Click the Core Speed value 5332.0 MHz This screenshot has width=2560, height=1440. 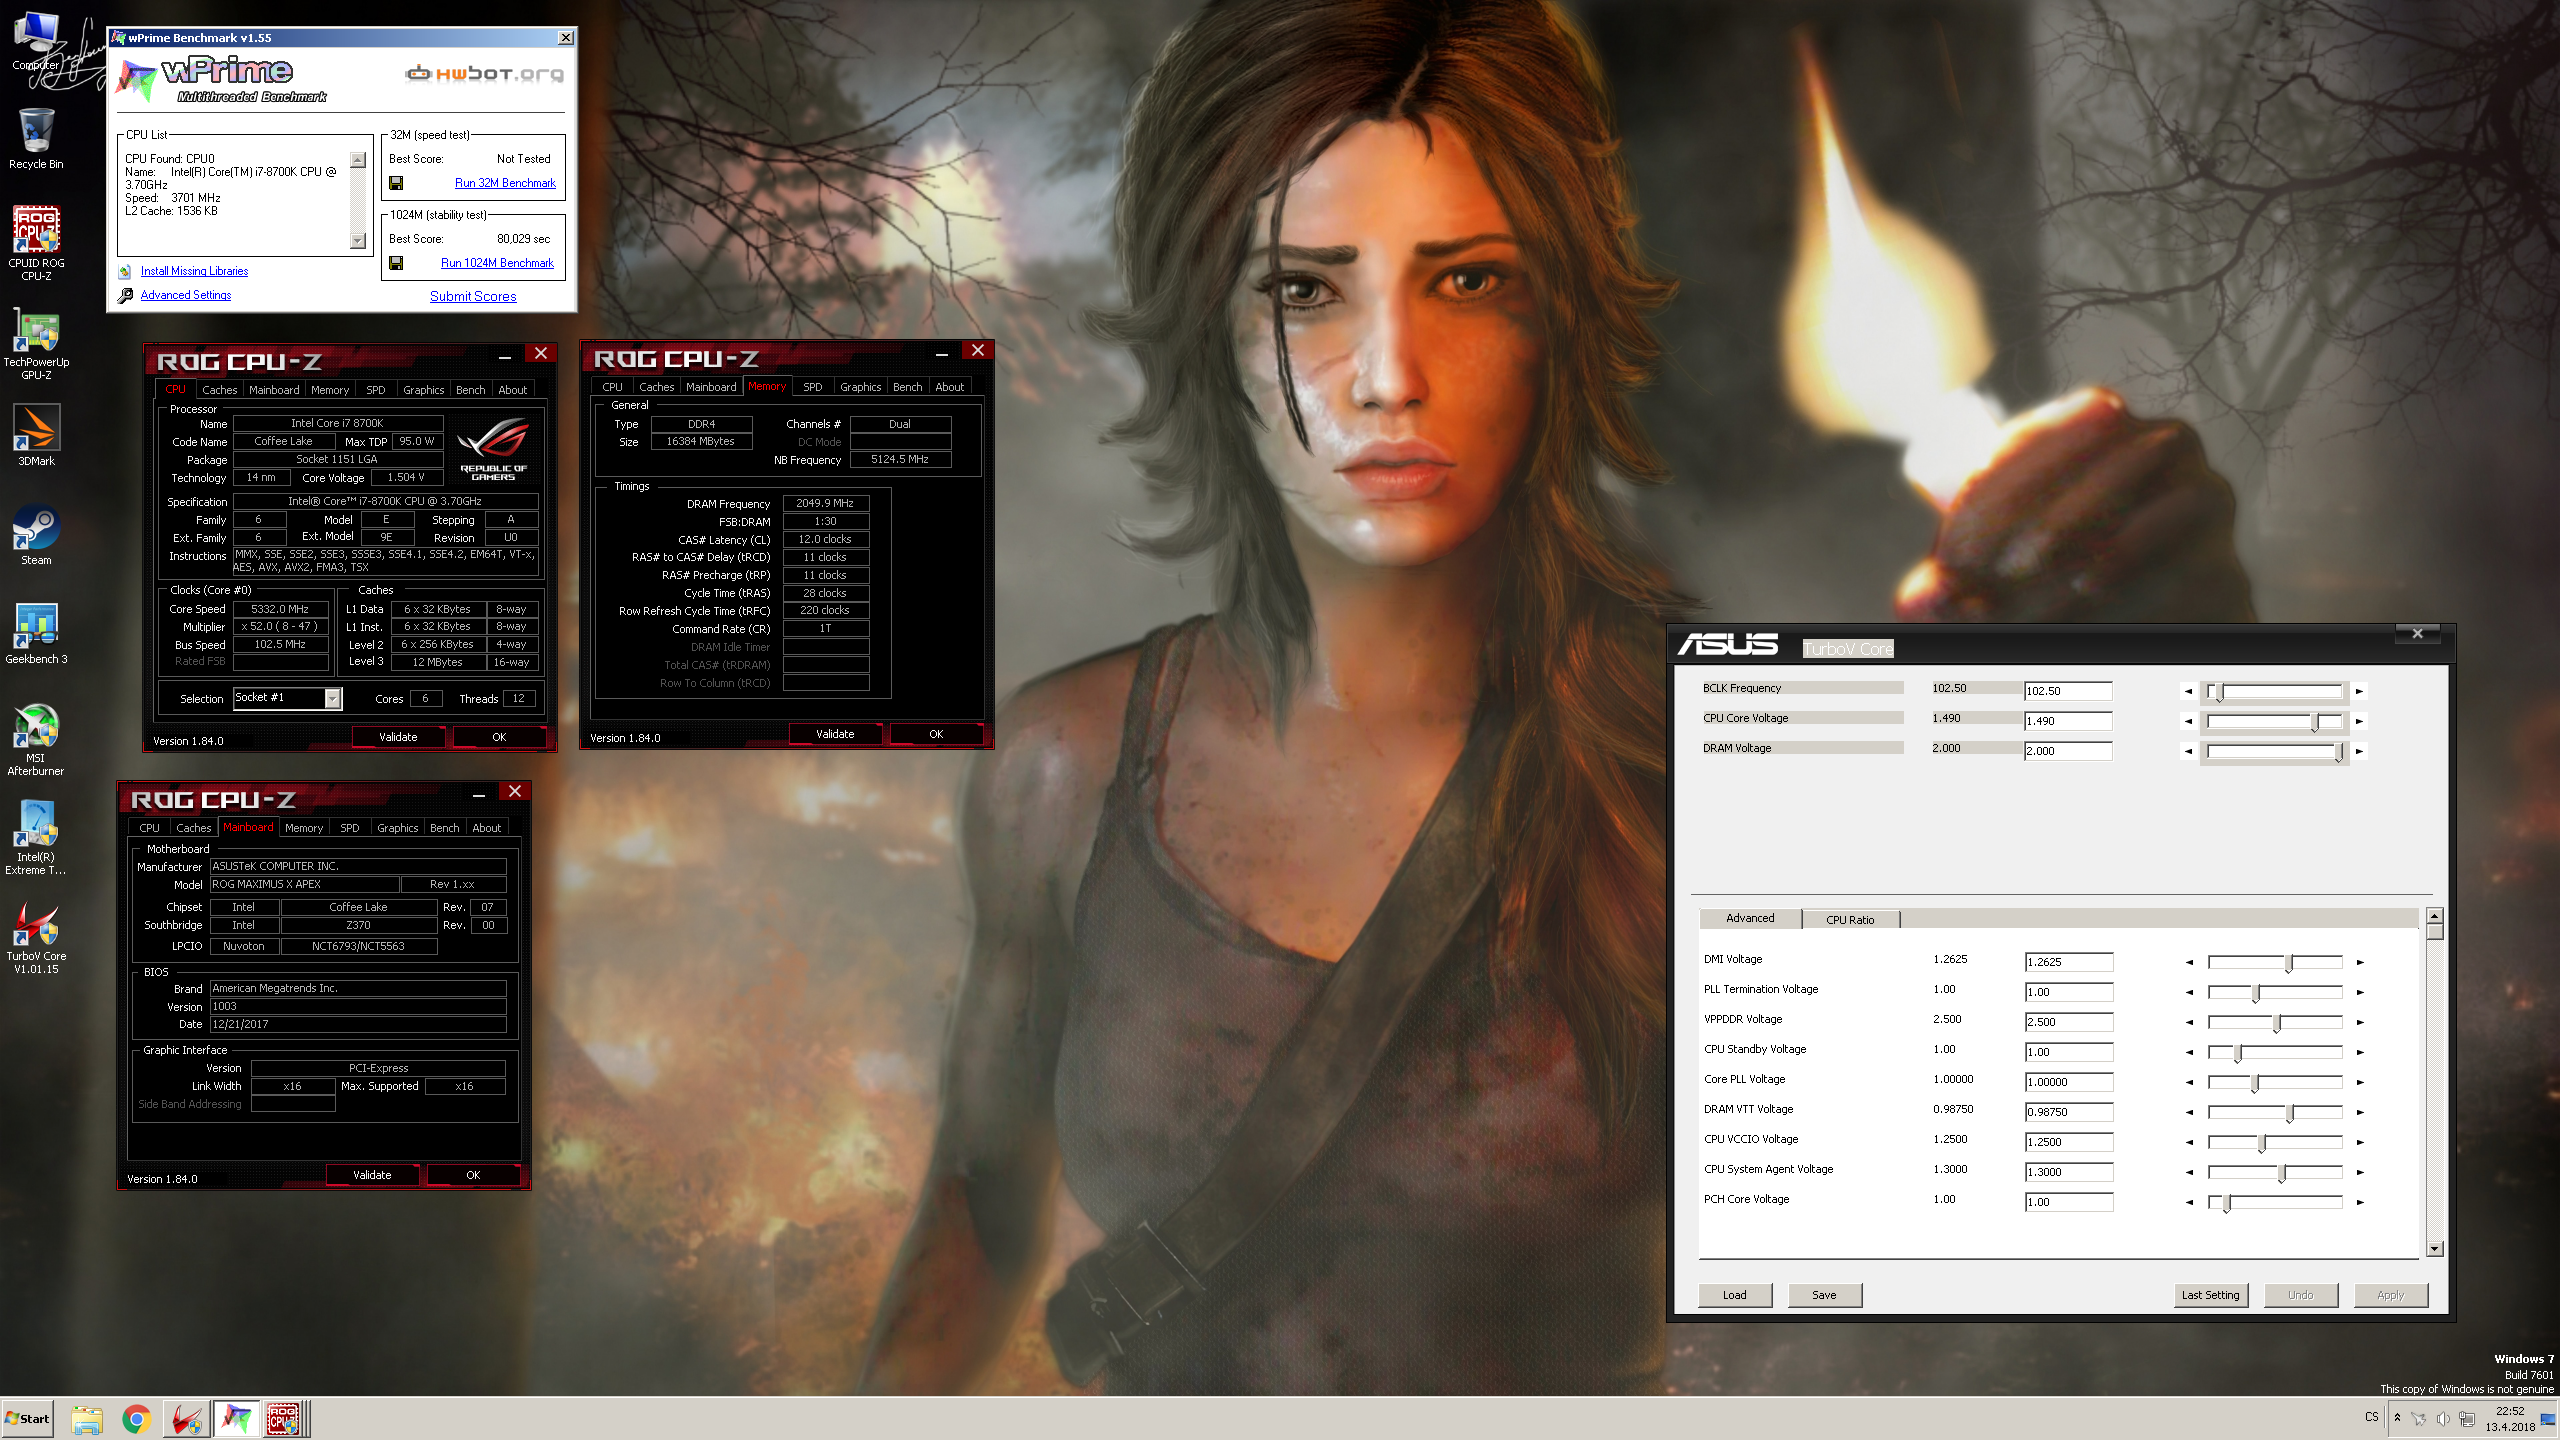tap(280, 609)
